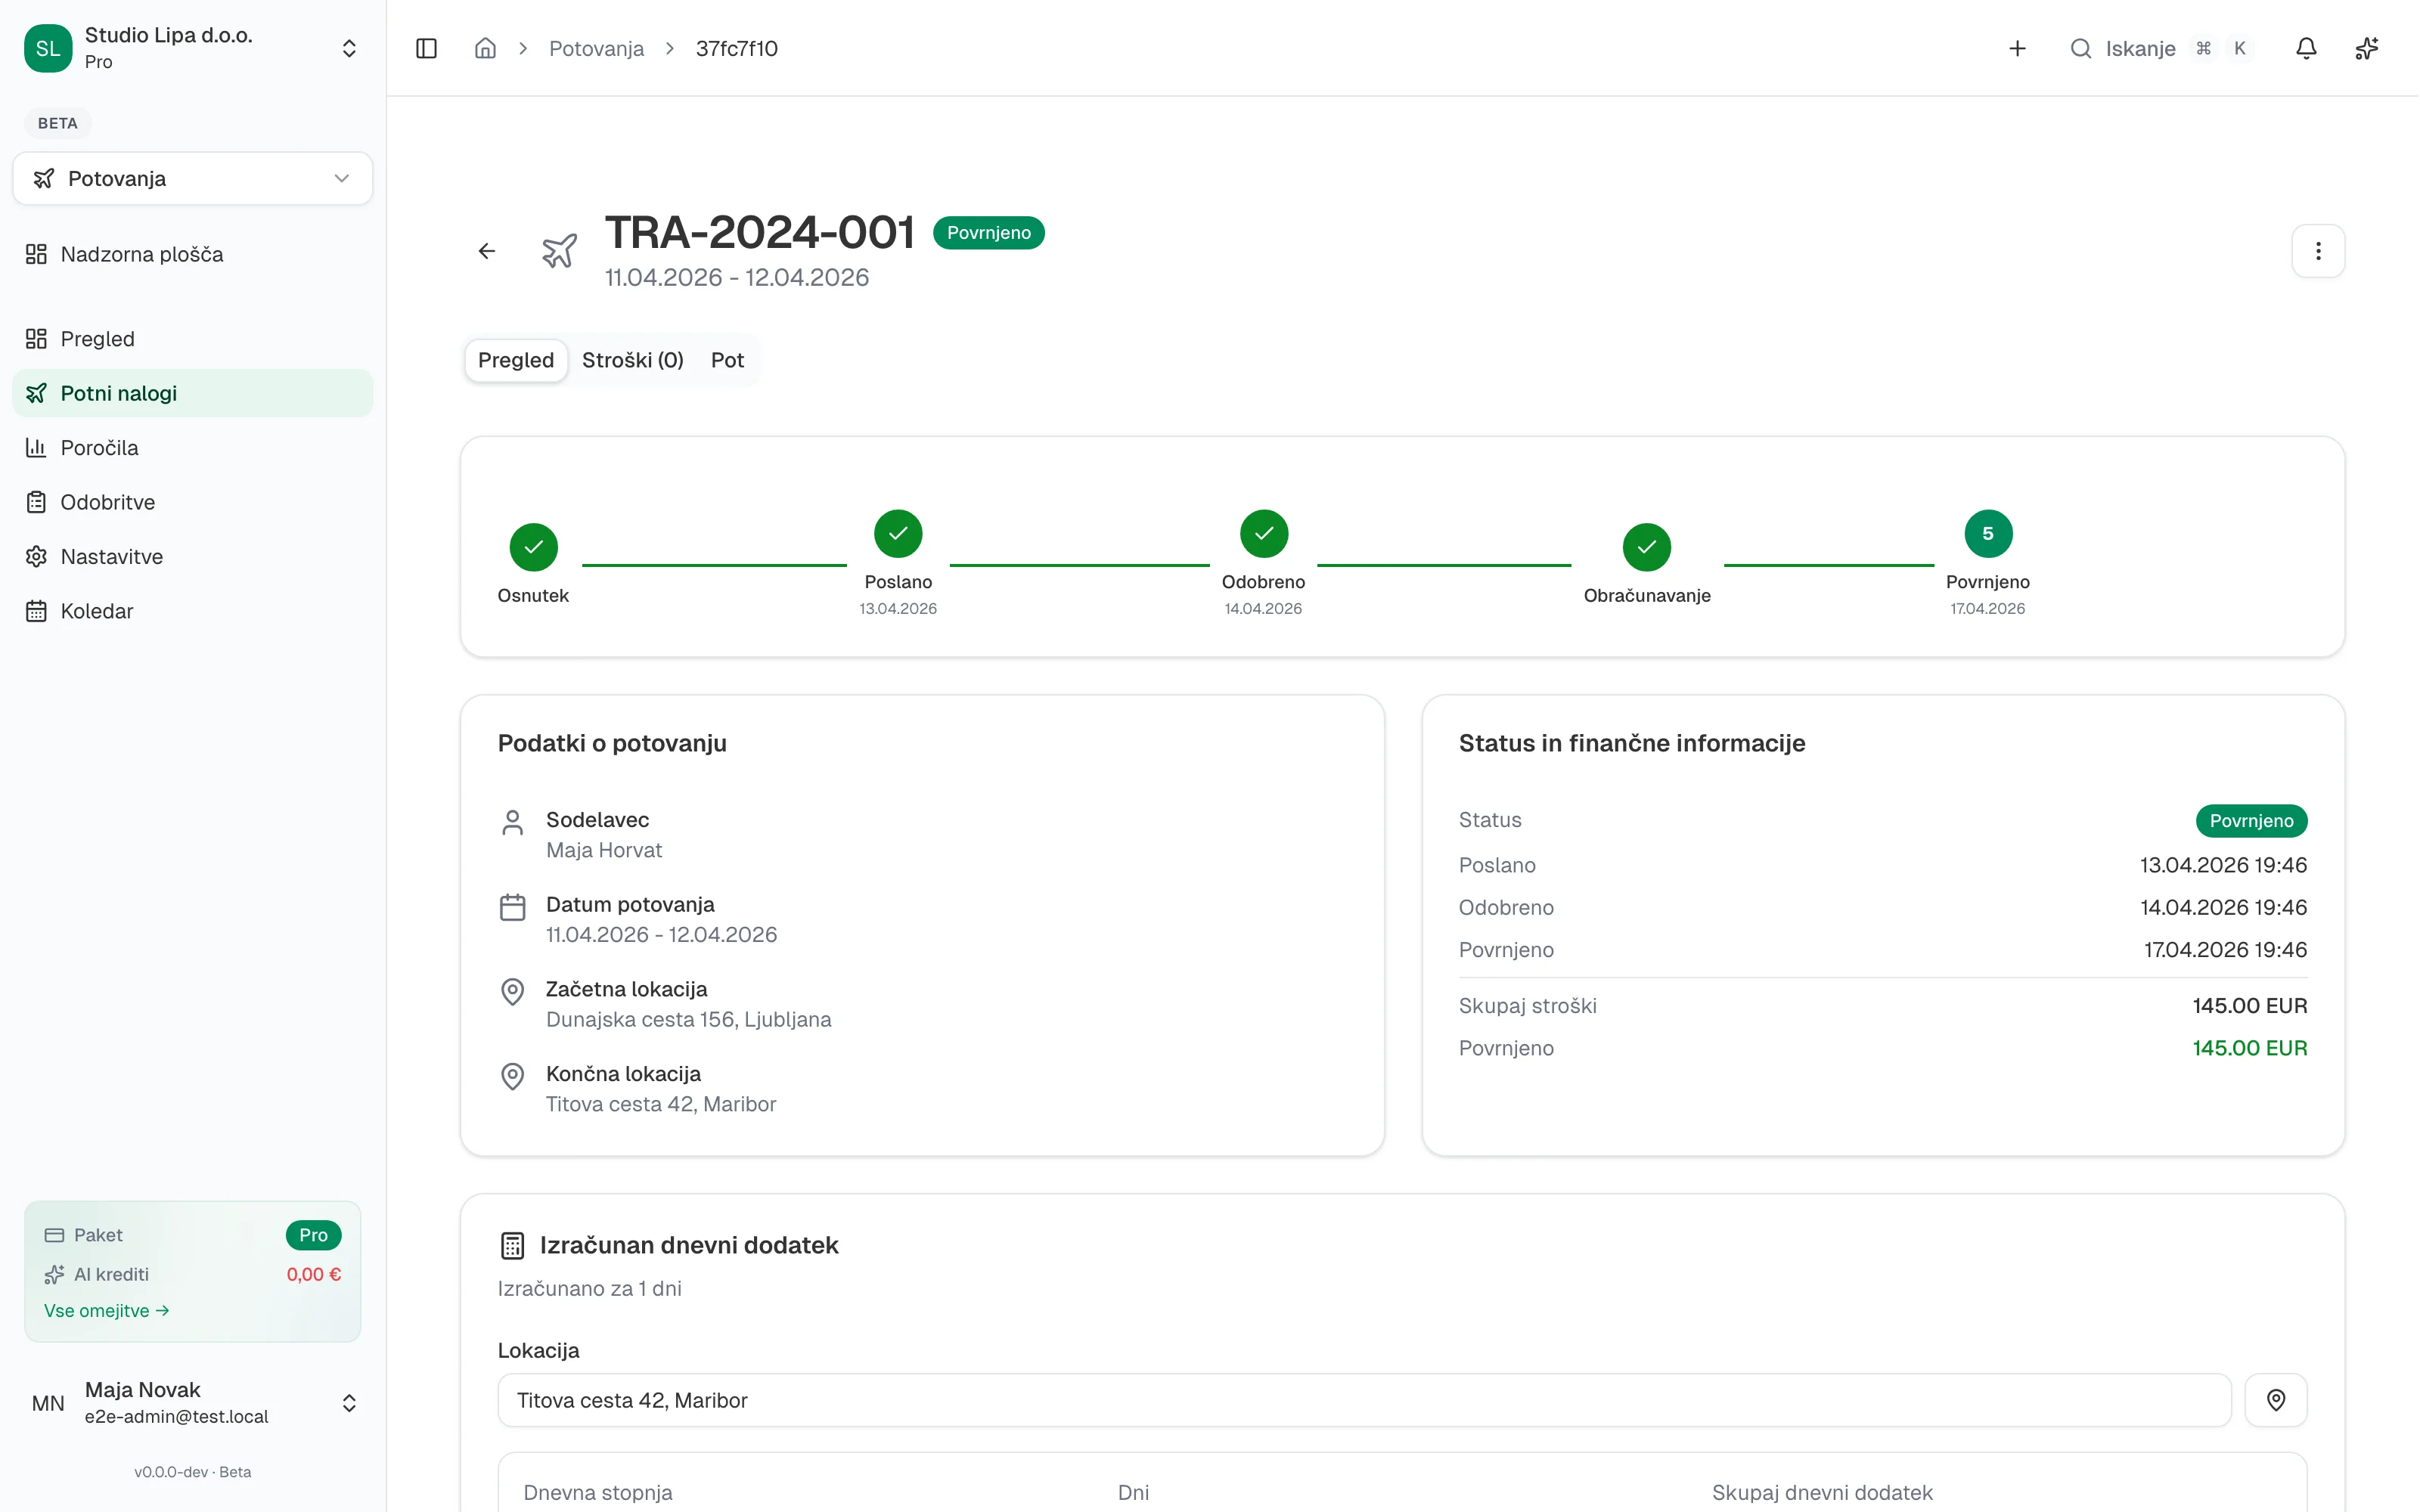Viewport: 2420px width, 1512px height.
Task: Click the text Izračunano za 1 dni
Action: click(590, 1289)
